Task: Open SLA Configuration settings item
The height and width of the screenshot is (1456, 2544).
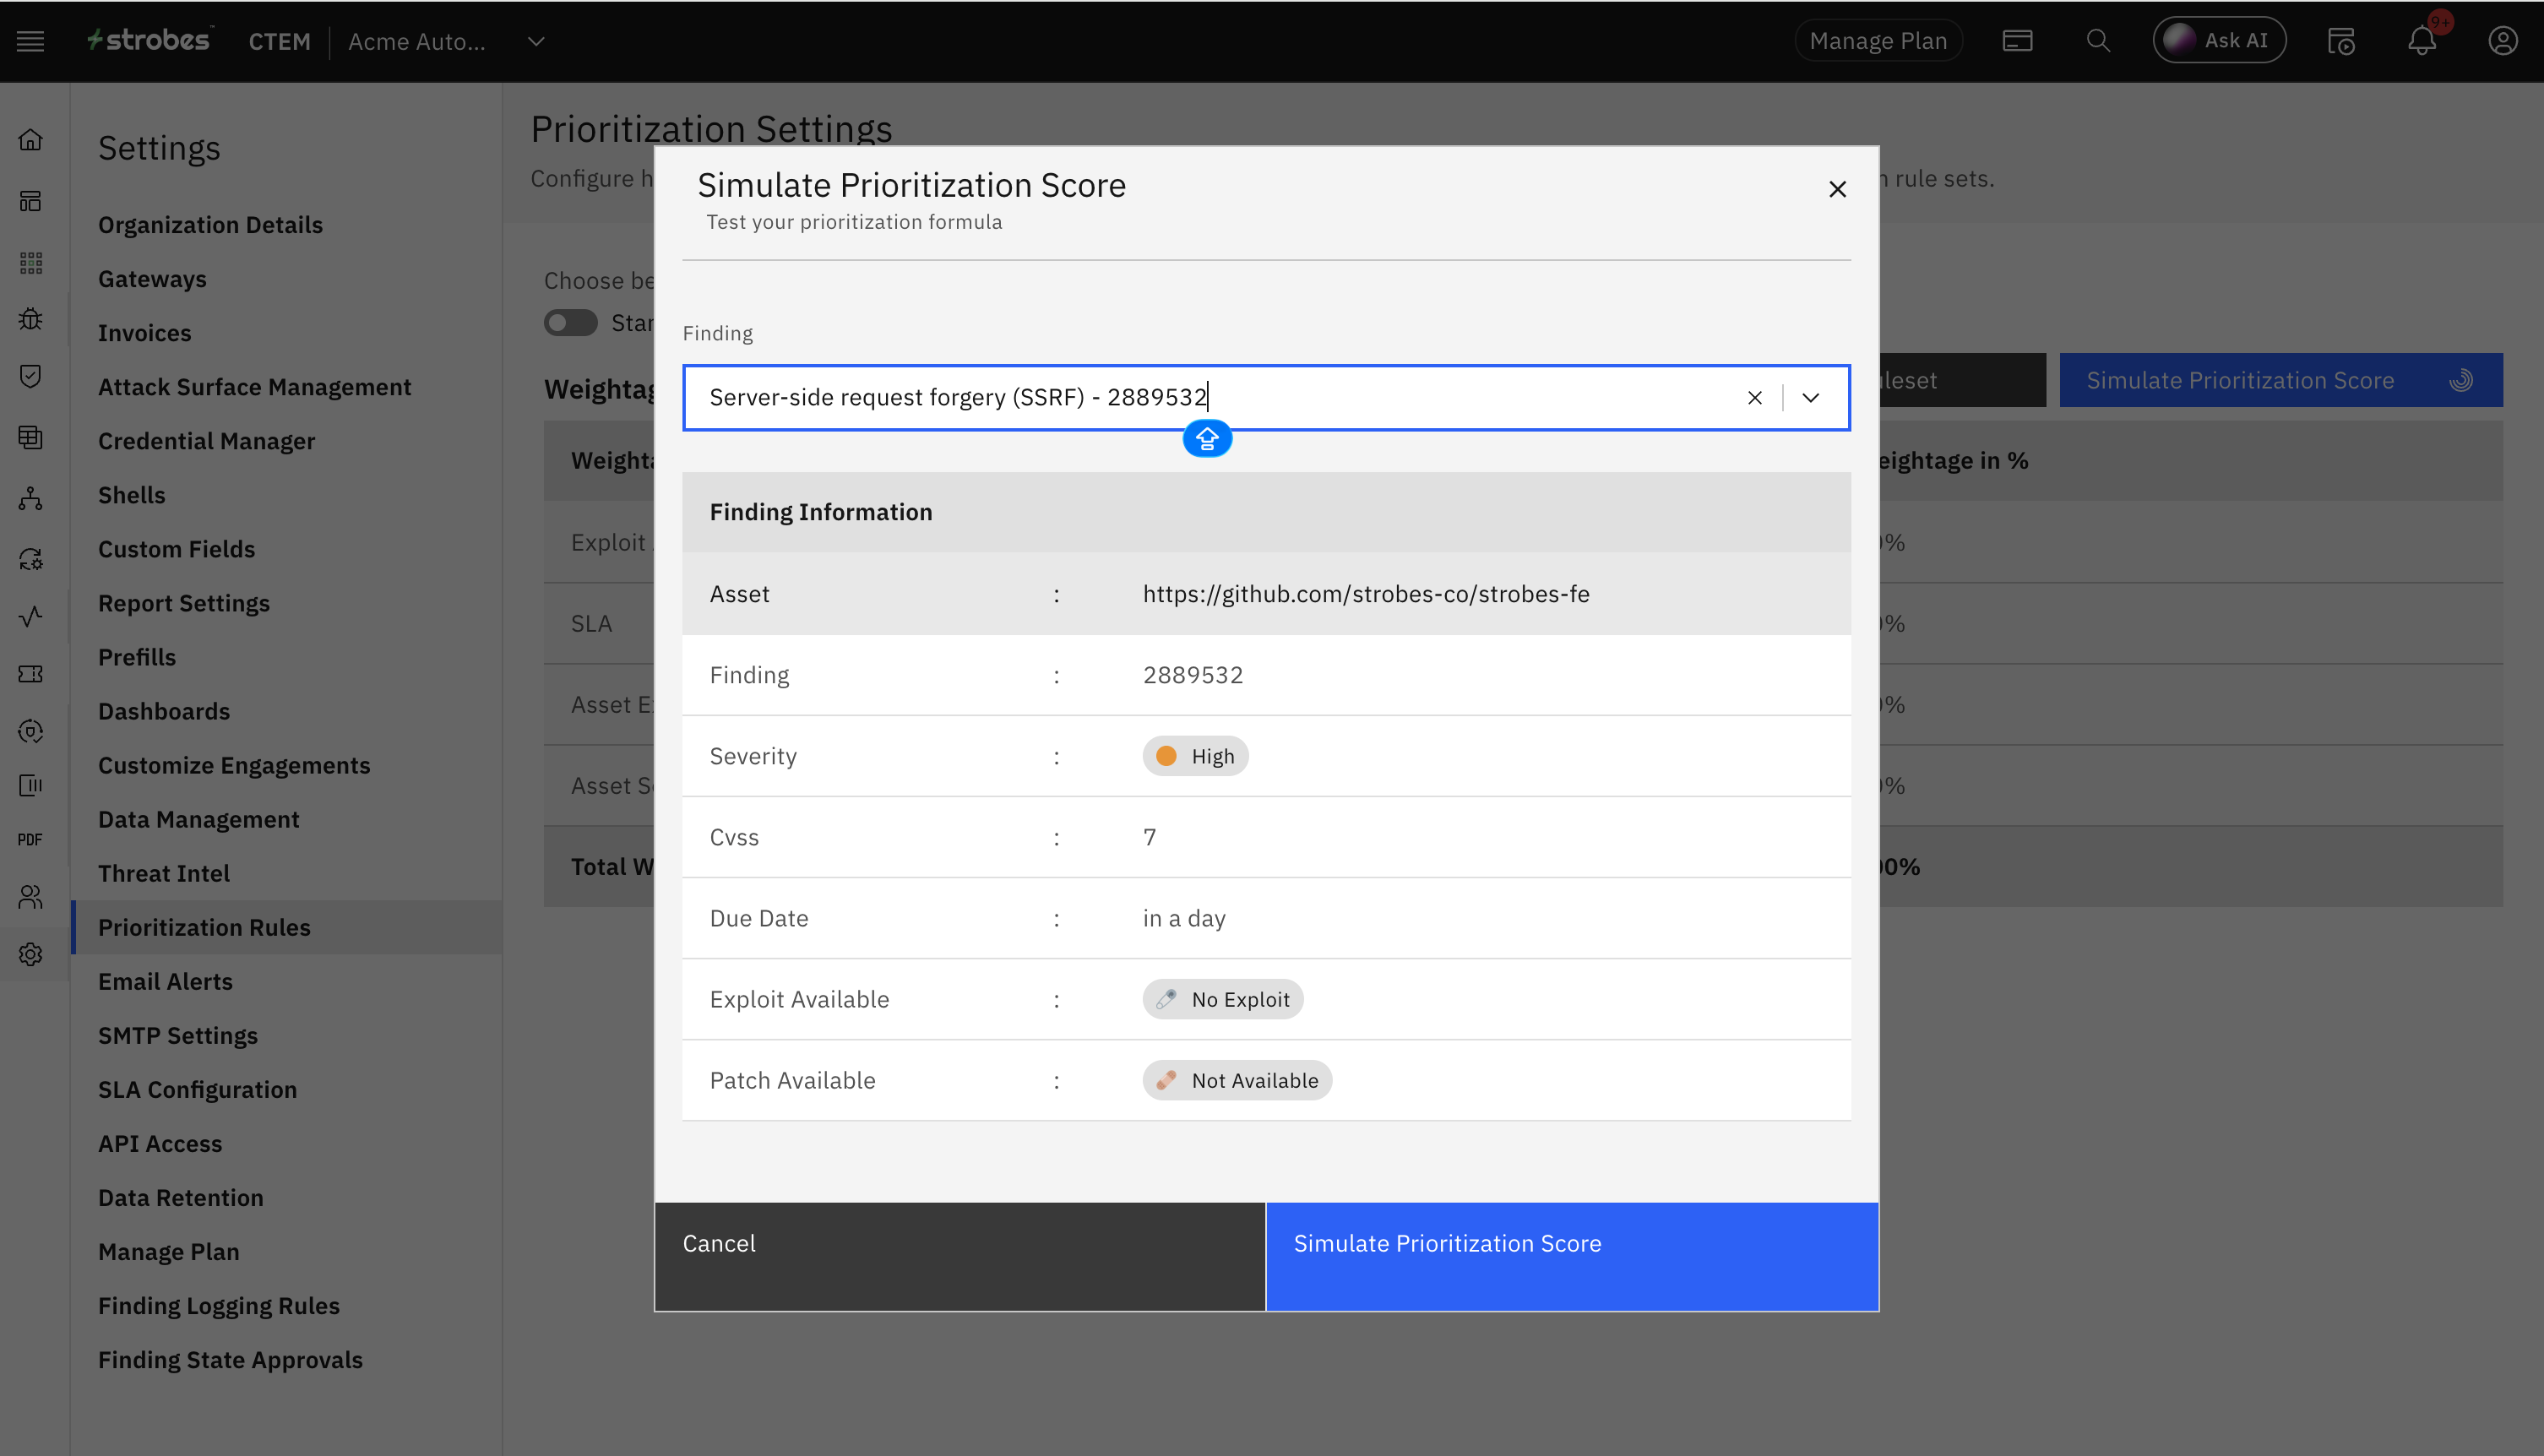Action: (197, 1089)
